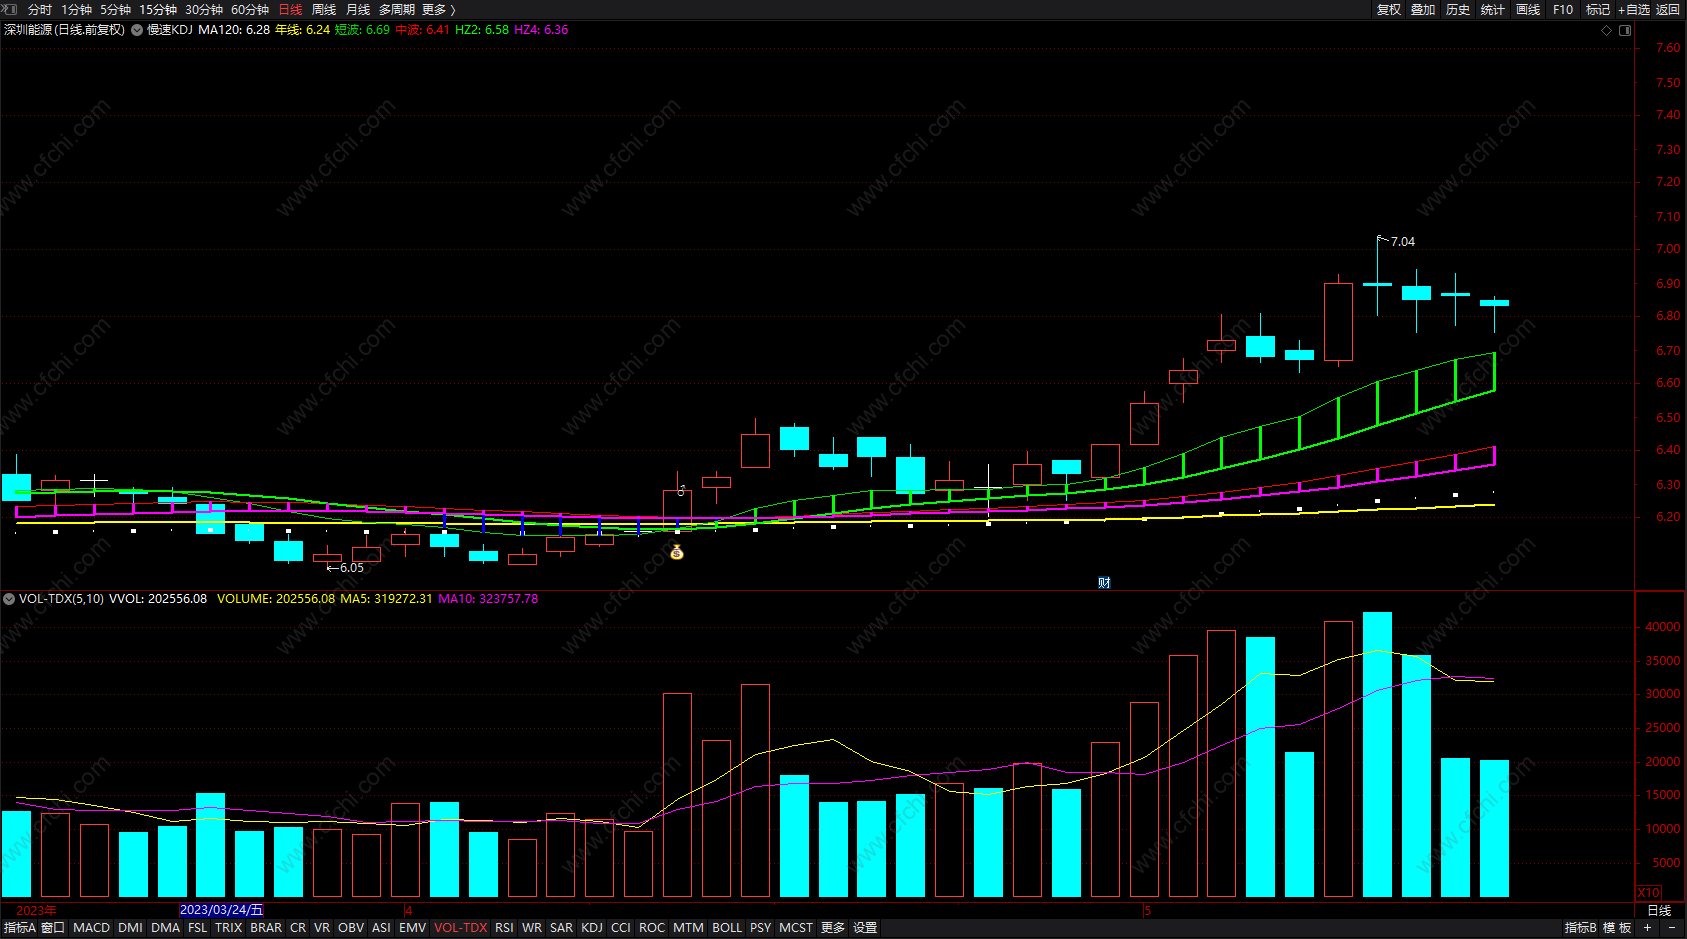Select PSY indicator tab
This screenshot has height=939, width=1687.
coord(761,928)
